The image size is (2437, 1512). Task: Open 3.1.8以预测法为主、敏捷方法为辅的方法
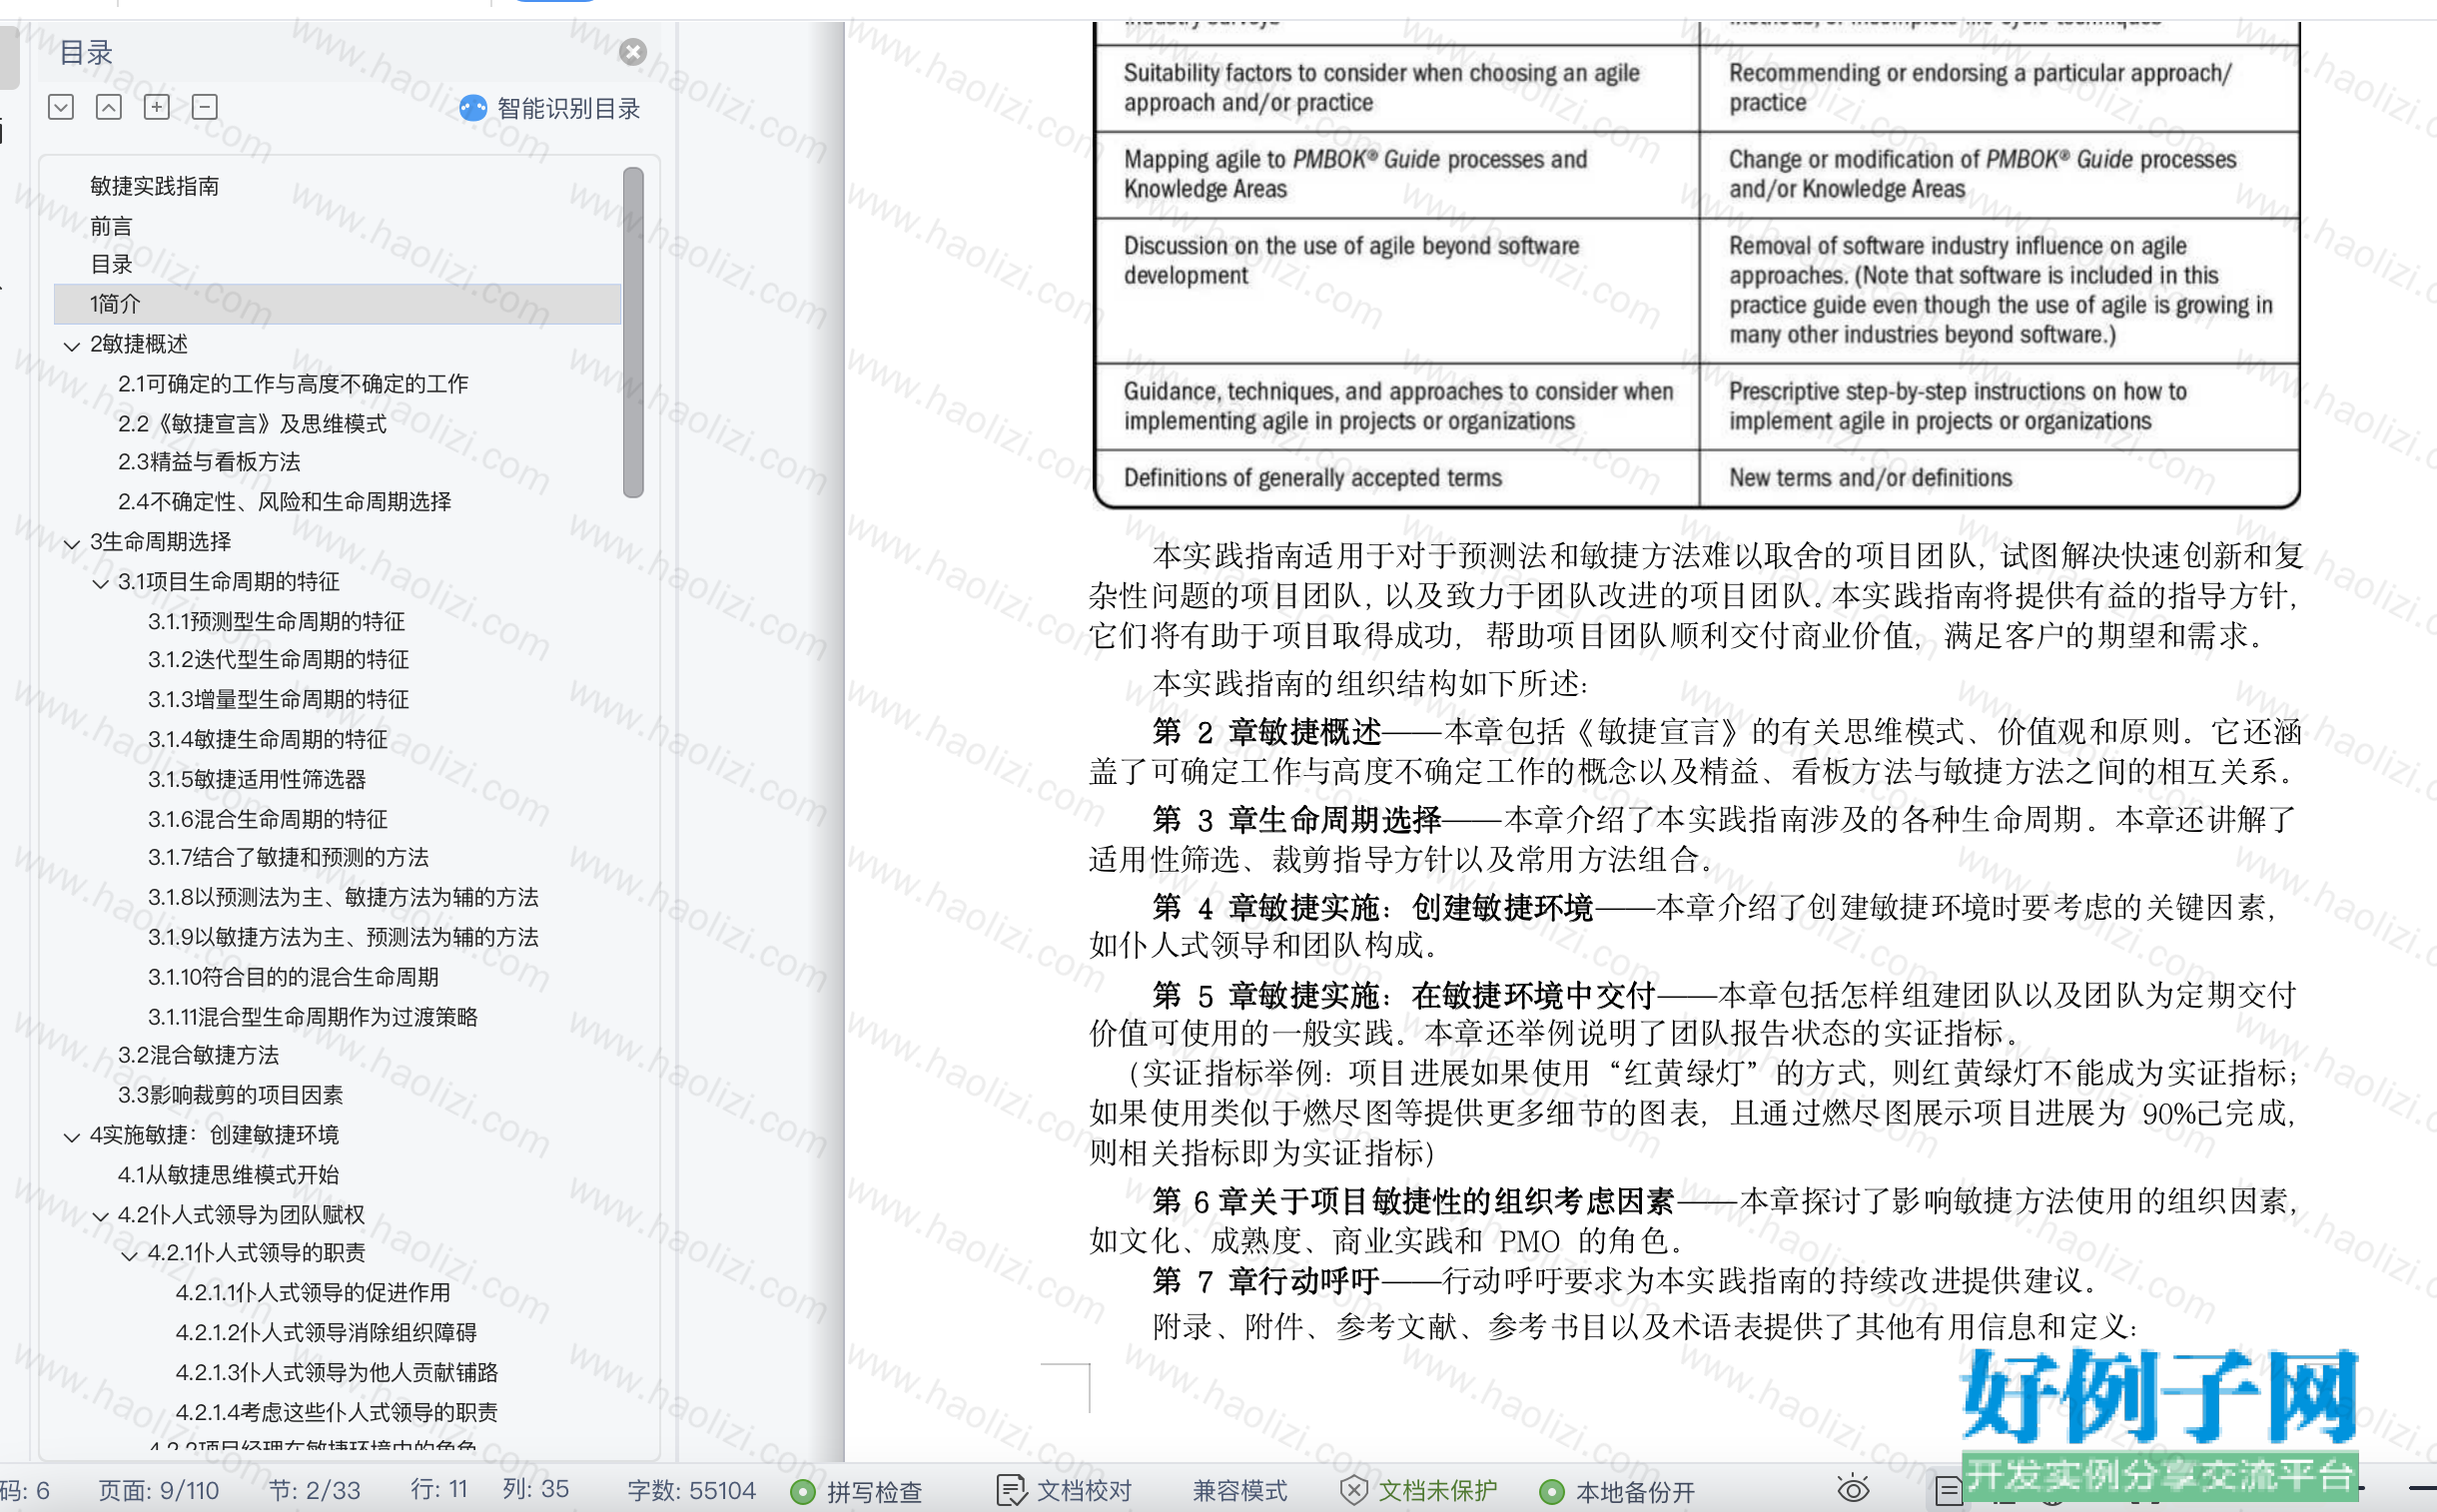coord(344,898)
